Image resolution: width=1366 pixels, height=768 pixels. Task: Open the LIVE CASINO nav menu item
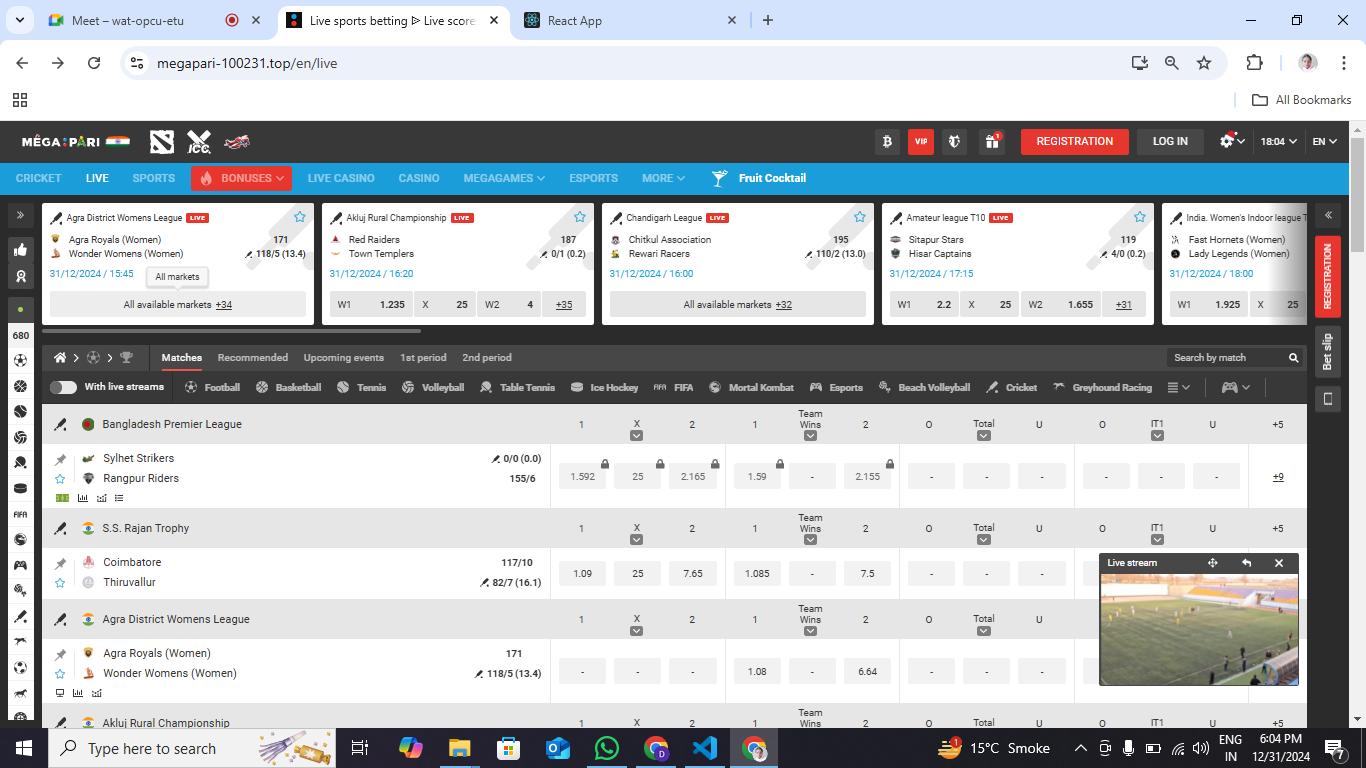(341, 178)
